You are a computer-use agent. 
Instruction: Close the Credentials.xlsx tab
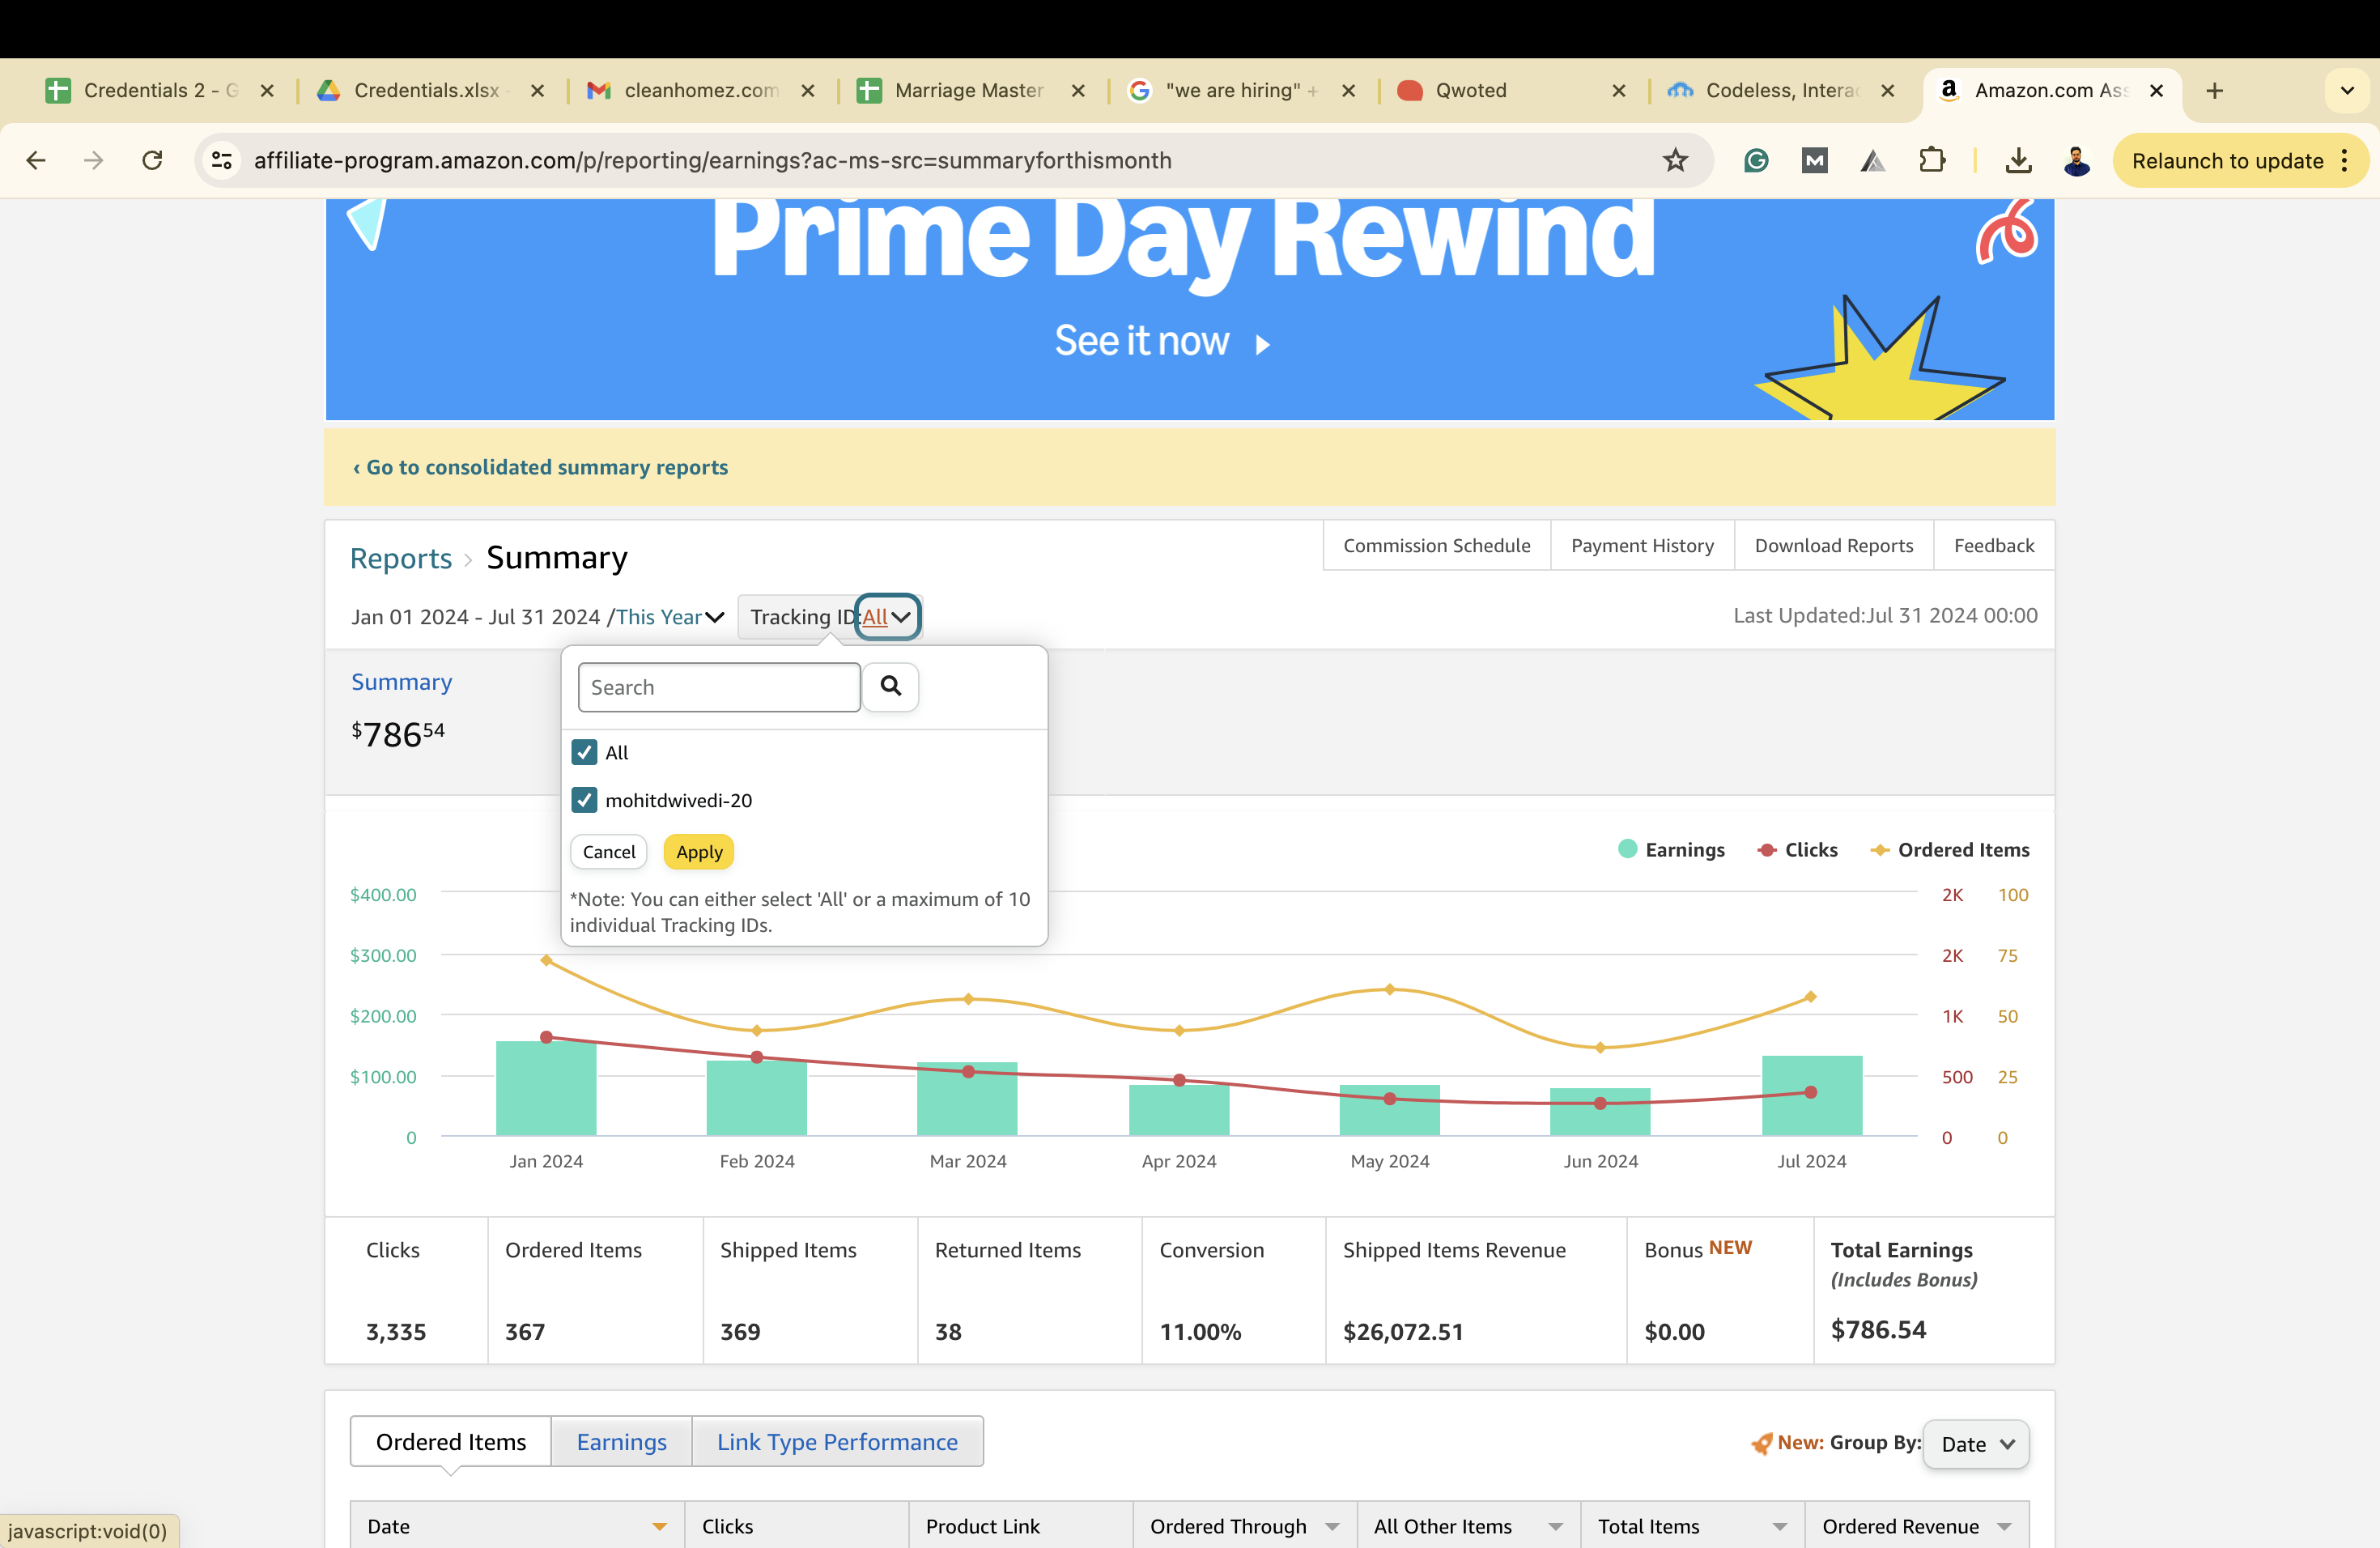(x=537, y=91)
